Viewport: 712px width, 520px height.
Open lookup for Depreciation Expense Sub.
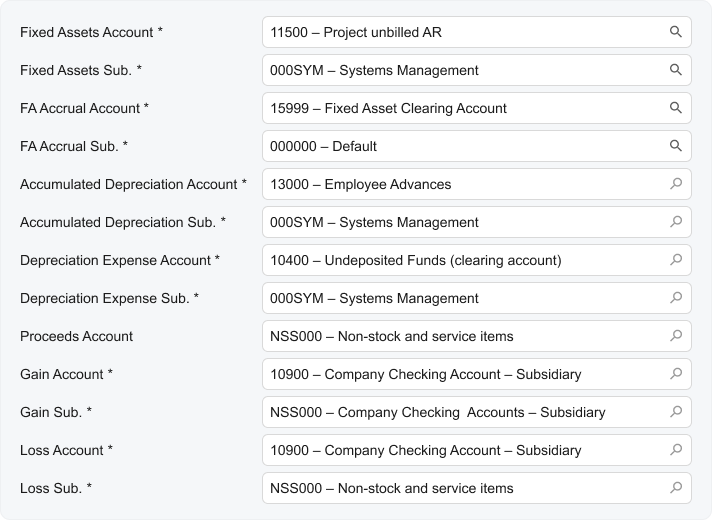[676, 298]
